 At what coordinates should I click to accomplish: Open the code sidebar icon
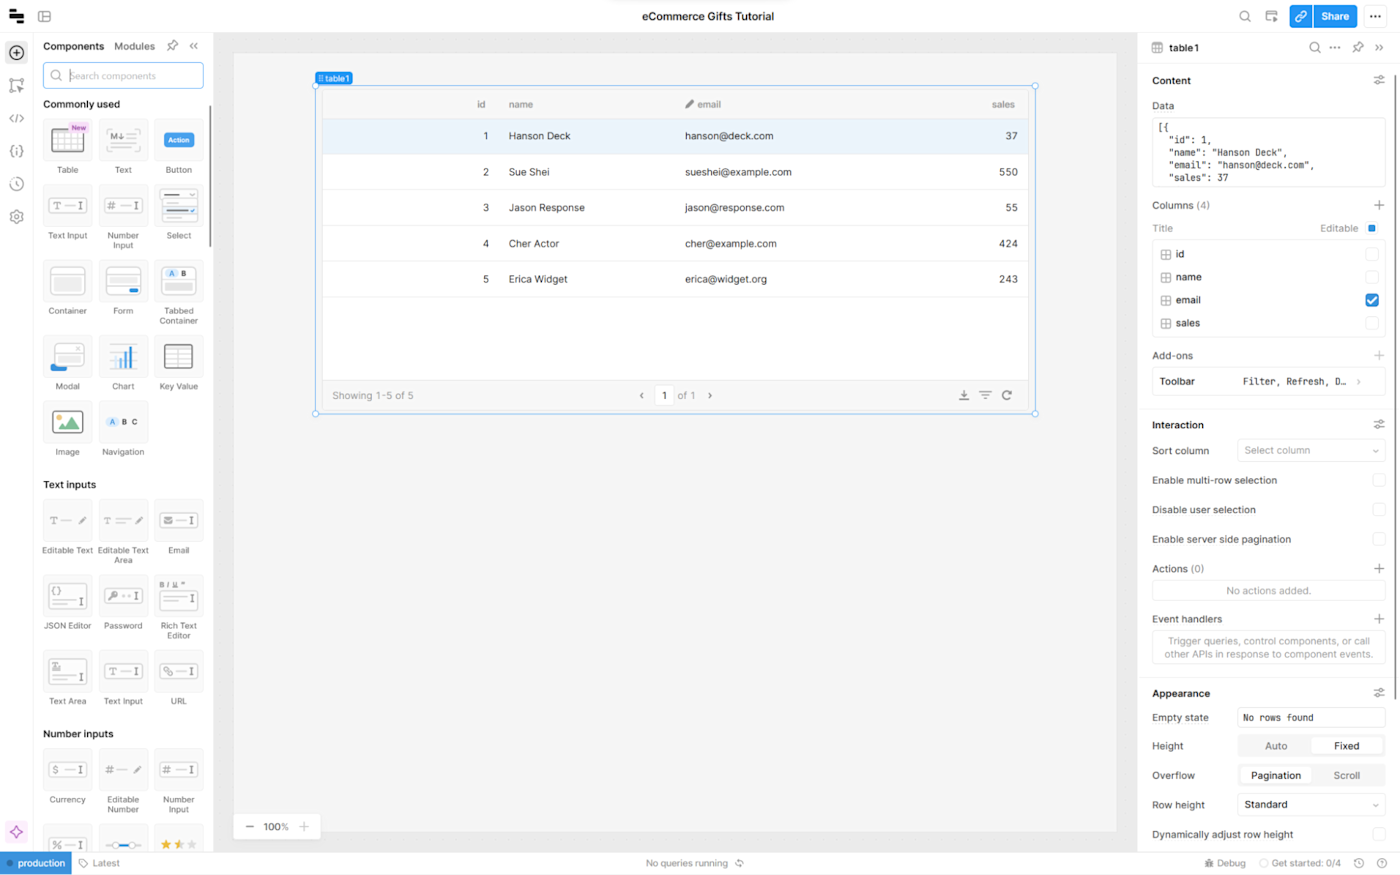(x=16, y=118)
